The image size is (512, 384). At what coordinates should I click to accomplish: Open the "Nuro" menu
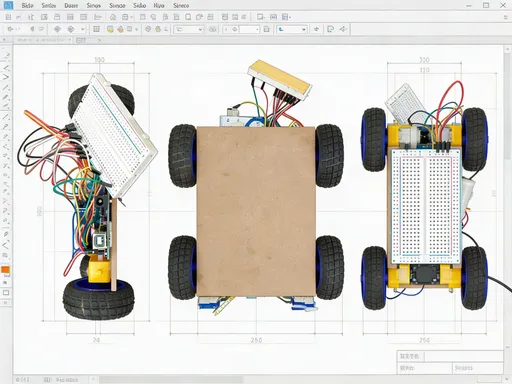(x=159, y=5)
